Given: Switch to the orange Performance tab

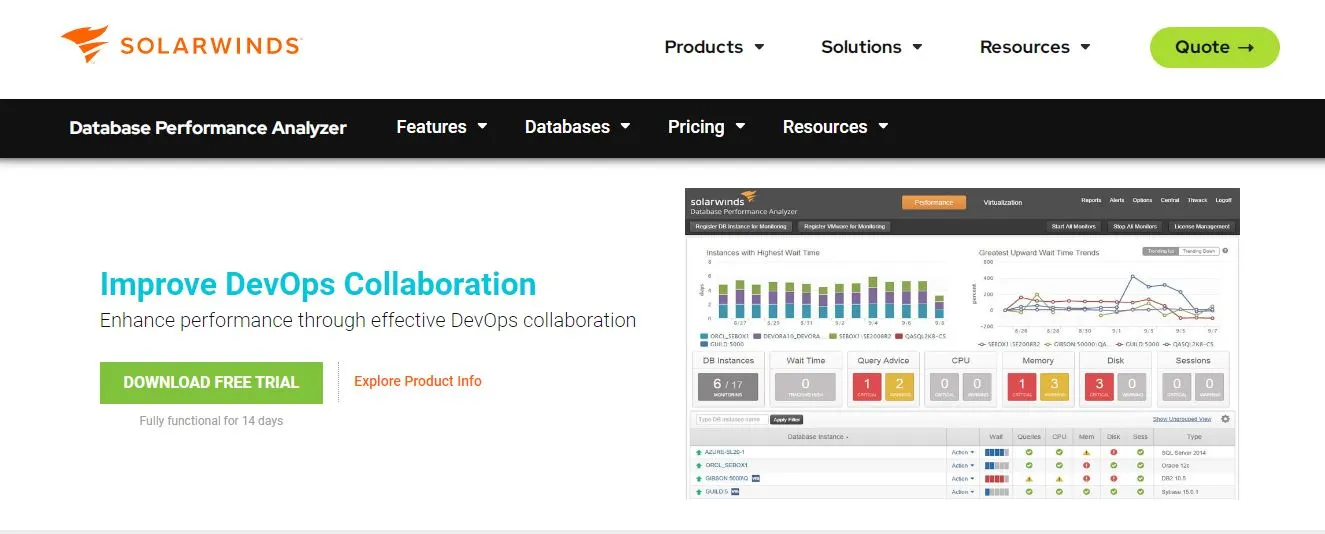Looking at the screenshot, I should pyautogui.click(x=934, y=202).
